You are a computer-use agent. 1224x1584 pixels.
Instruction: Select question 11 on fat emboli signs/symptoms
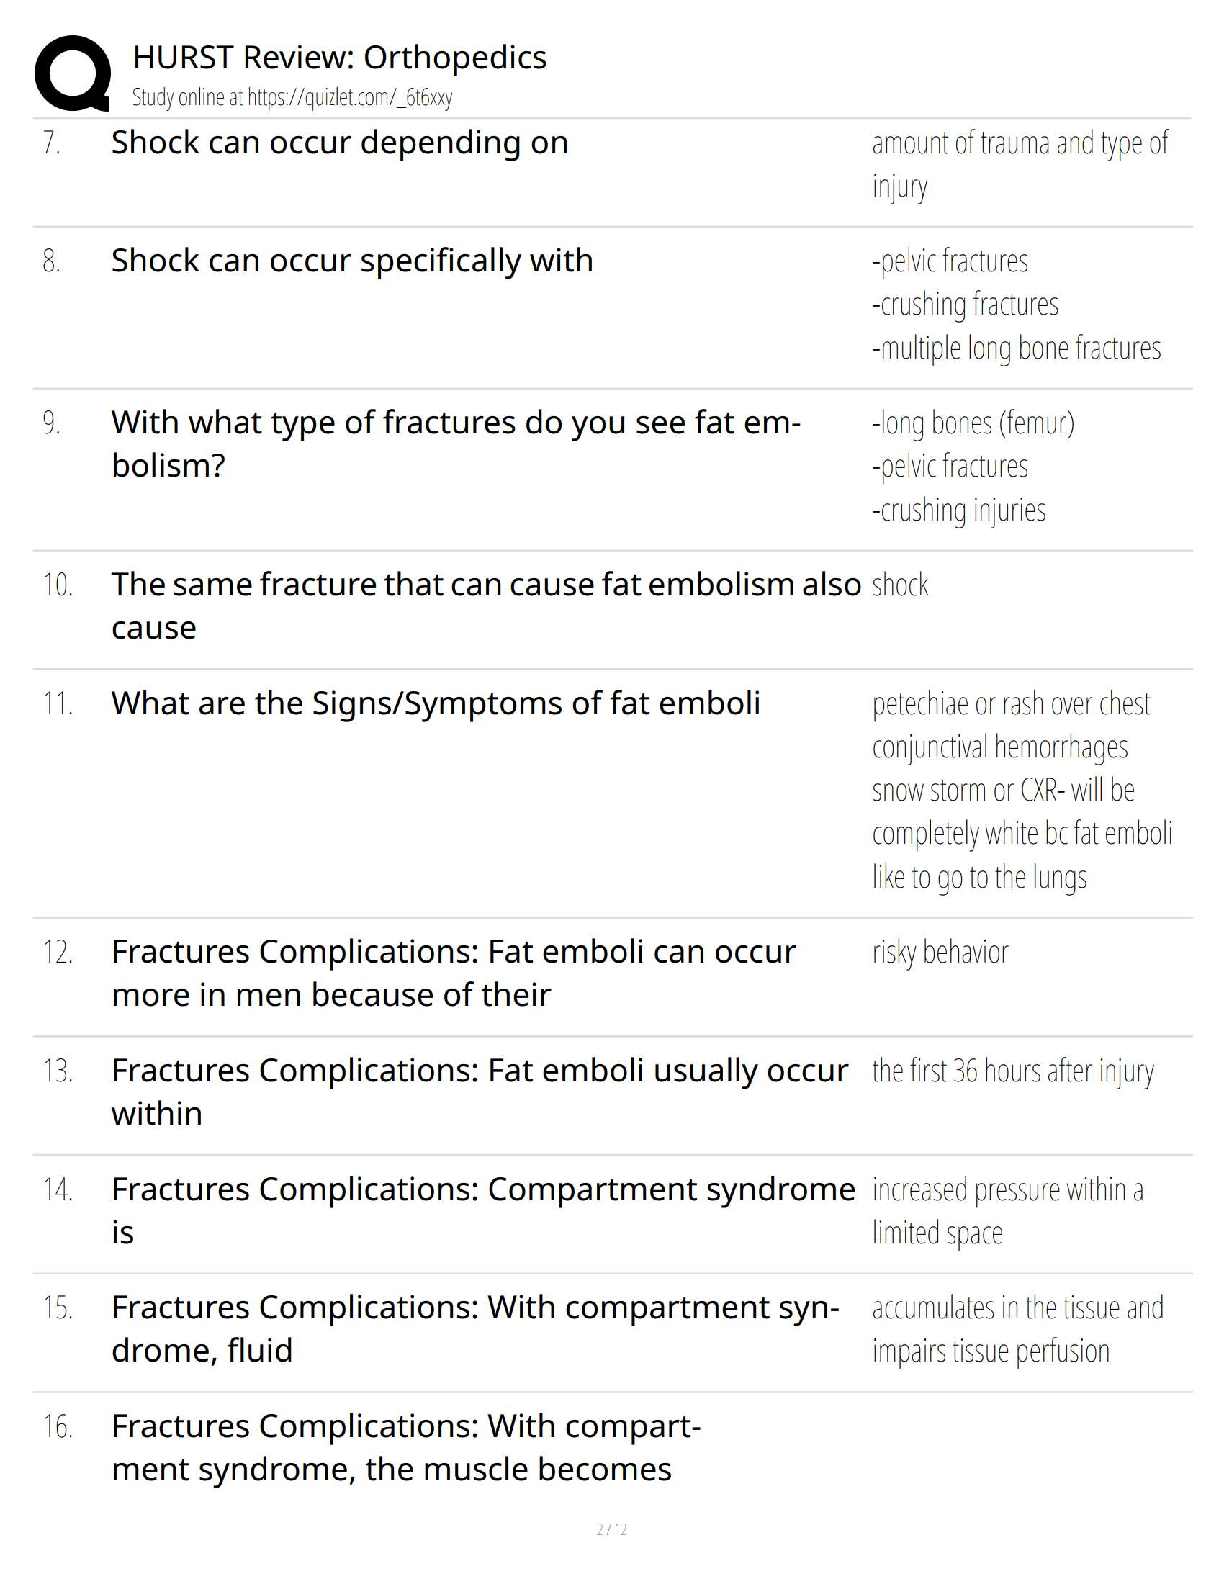[435, 704]
